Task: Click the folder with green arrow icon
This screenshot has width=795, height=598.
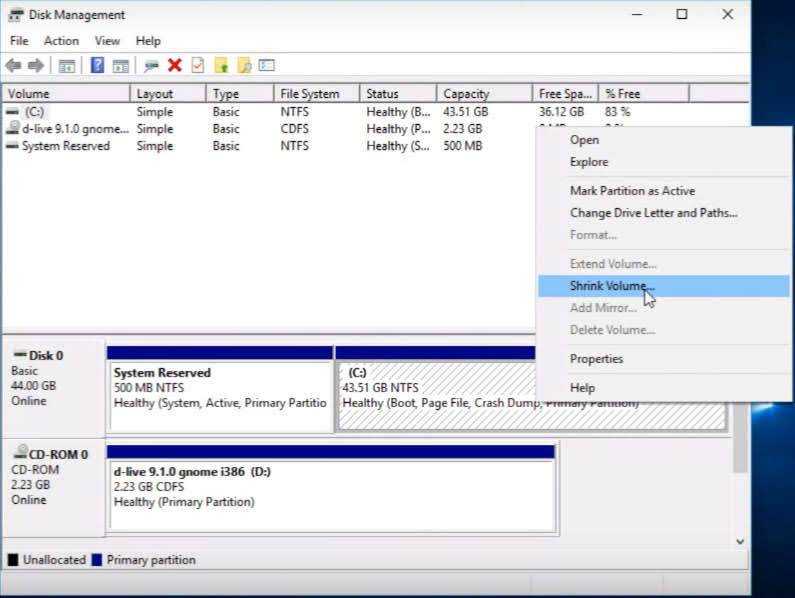Action: pos(221,65)
